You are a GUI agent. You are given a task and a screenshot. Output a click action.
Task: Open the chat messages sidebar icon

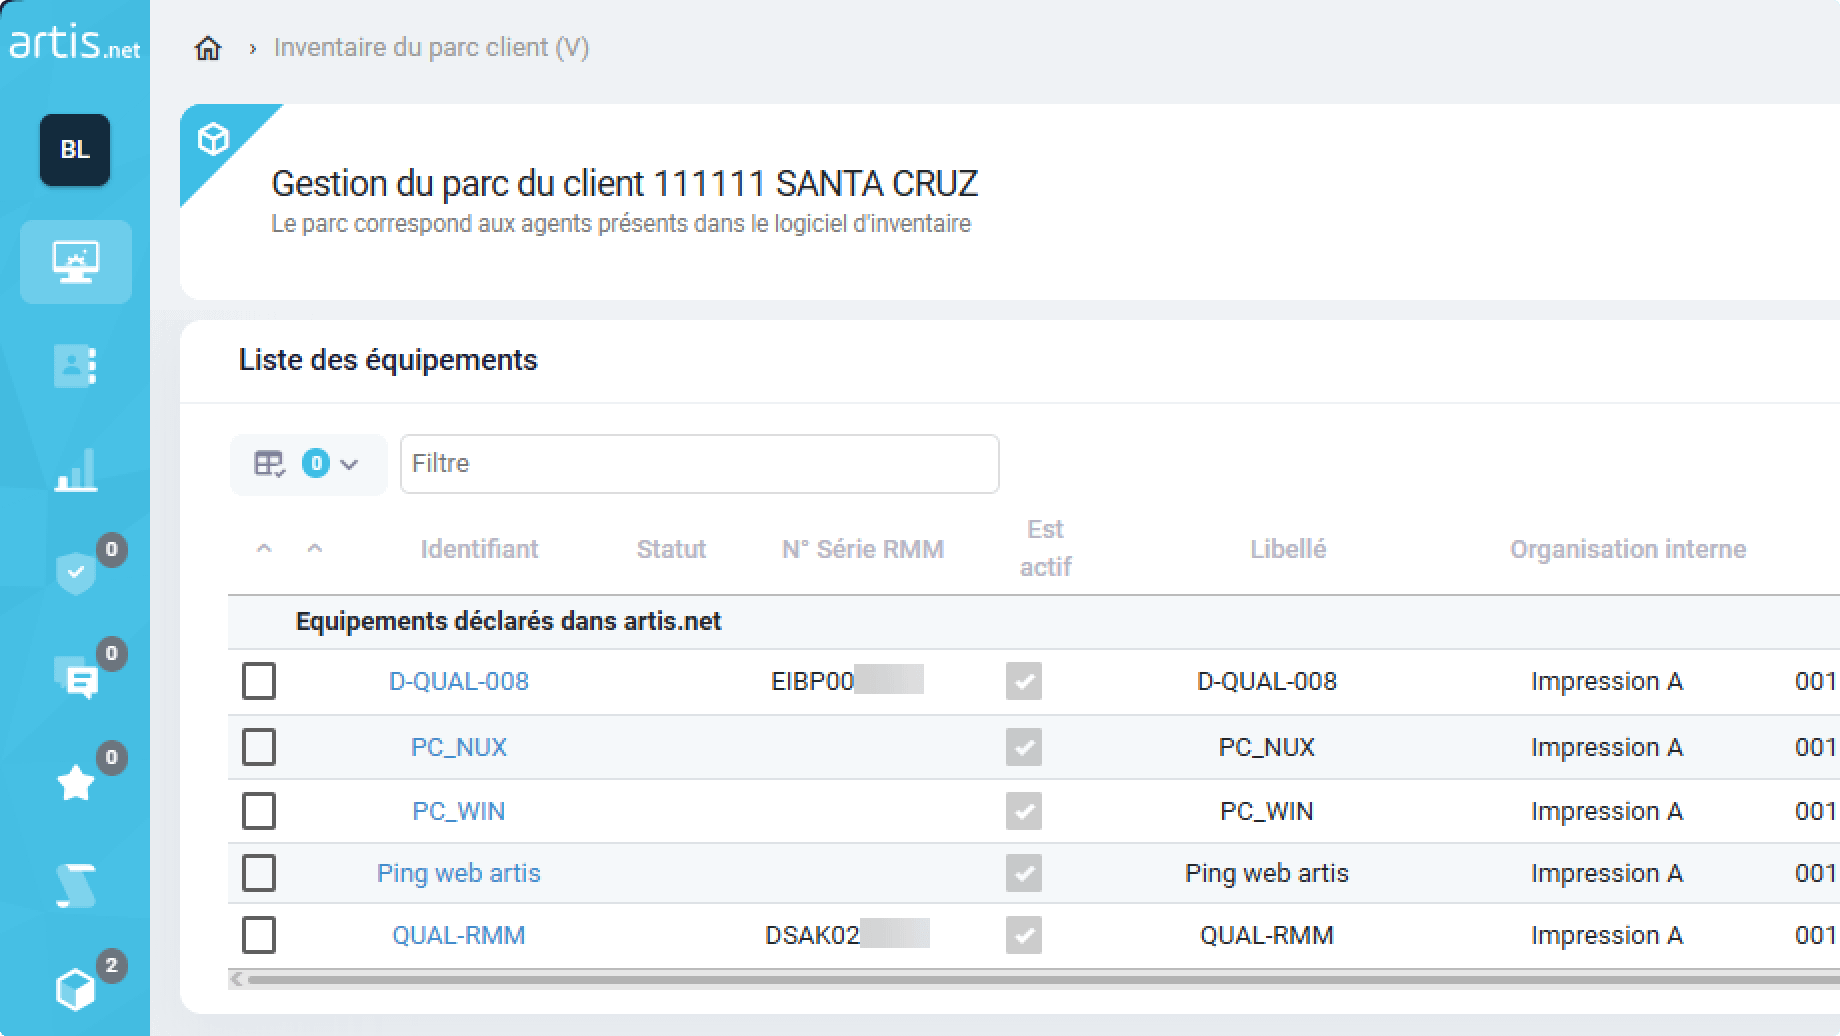[x=76, y=679]
